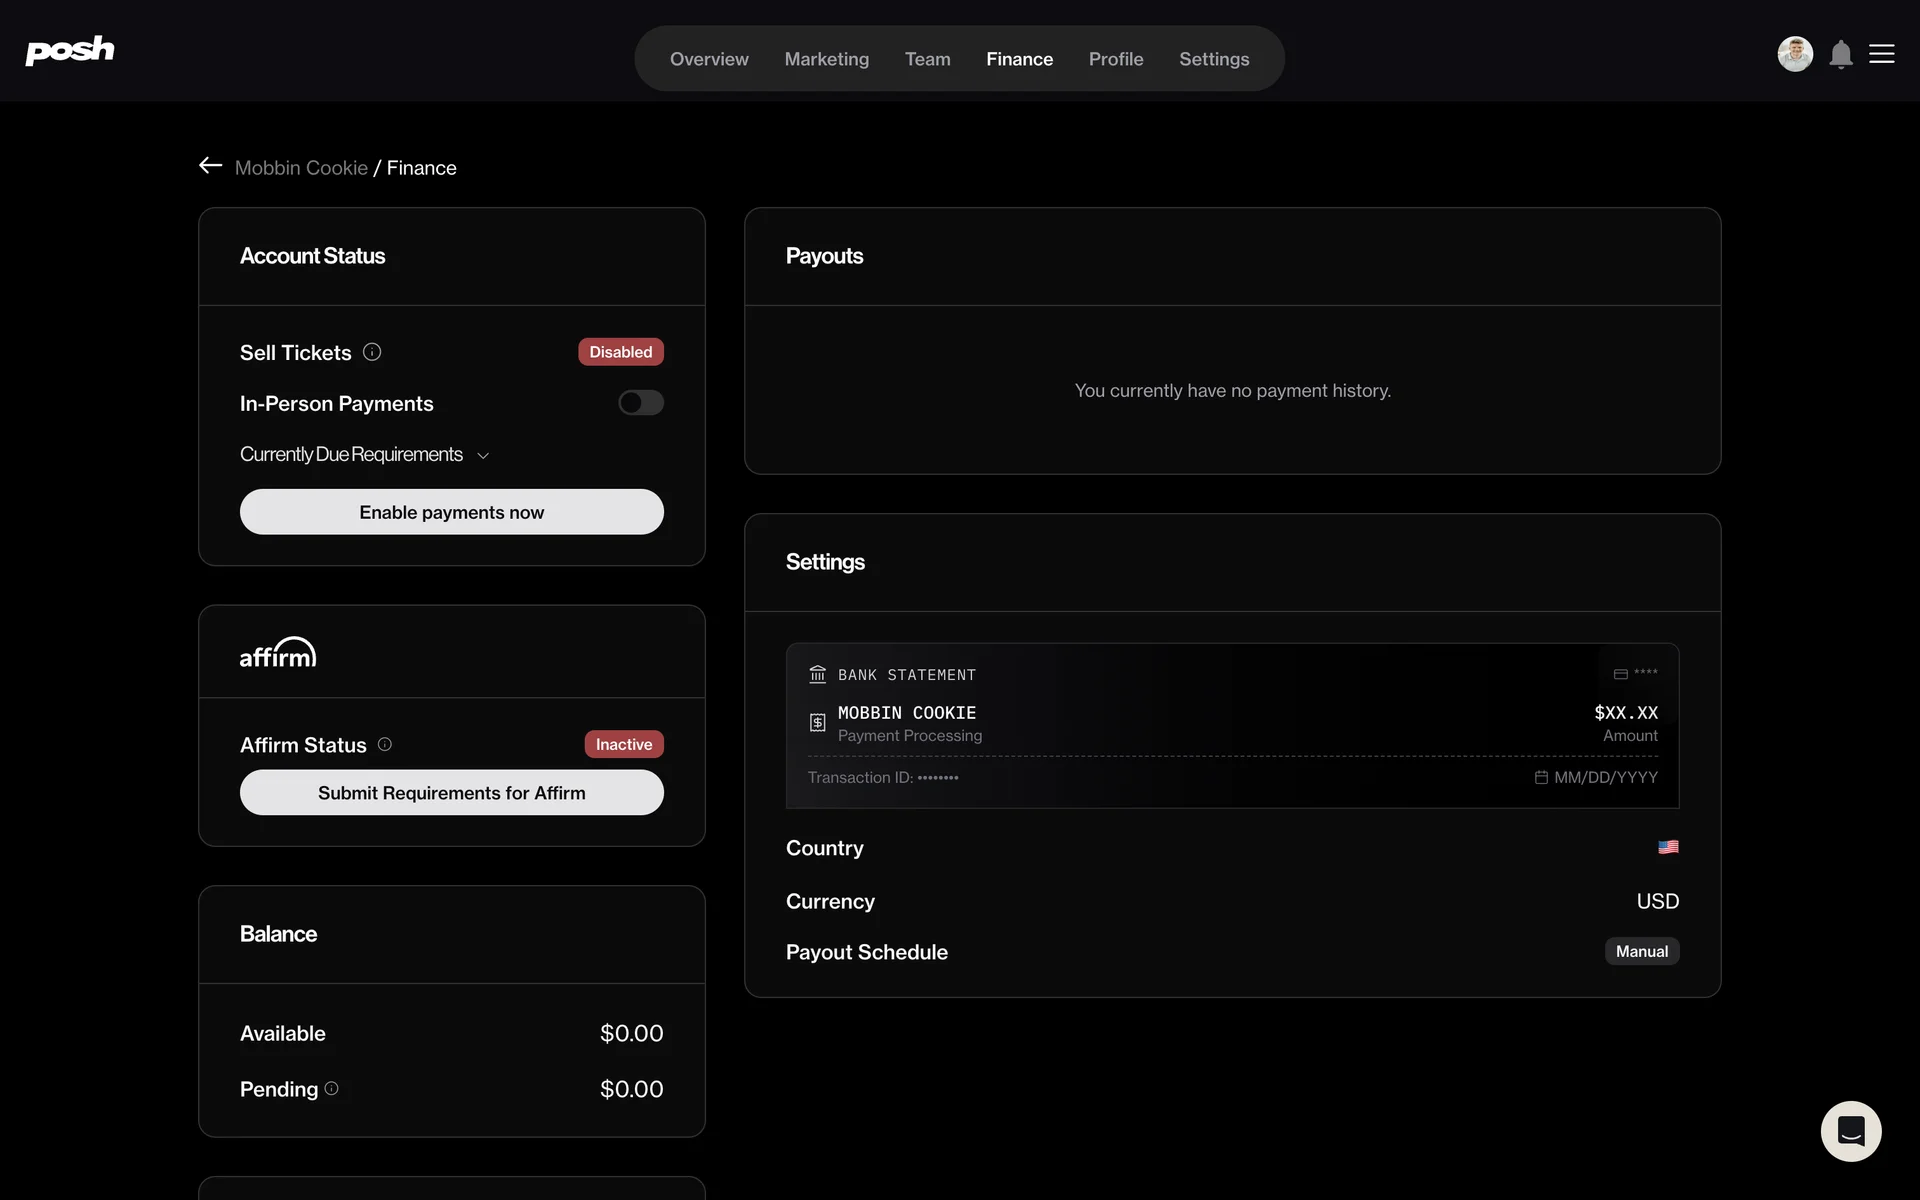Click the Pending balance info icon

(x=332, y=1088)
